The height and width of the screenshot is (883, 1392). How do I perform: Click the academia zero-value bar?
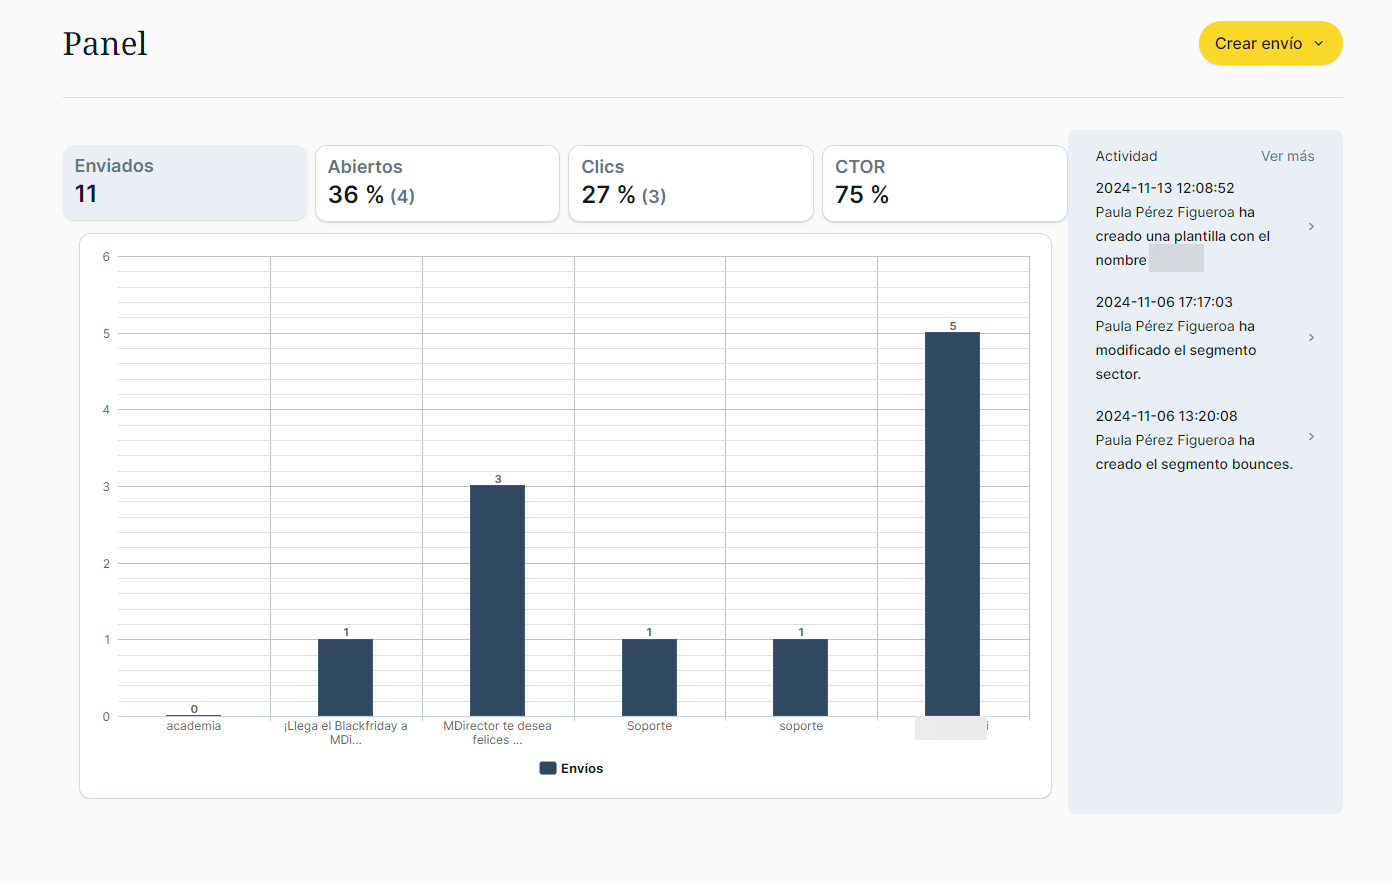tap(194, 714)
